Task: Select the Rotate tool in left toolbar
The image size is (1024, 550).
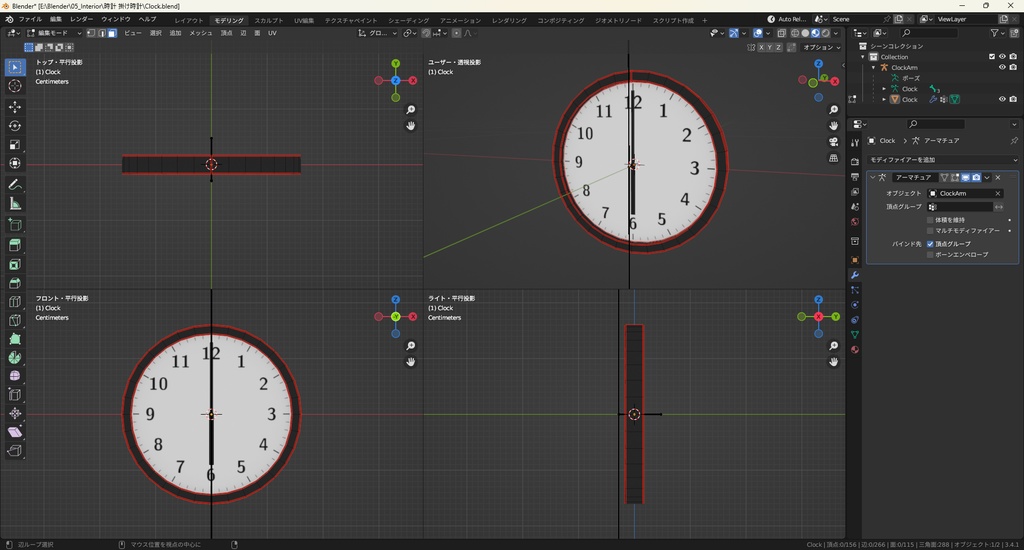Action: pyautogui.click(x=15, y=126)
